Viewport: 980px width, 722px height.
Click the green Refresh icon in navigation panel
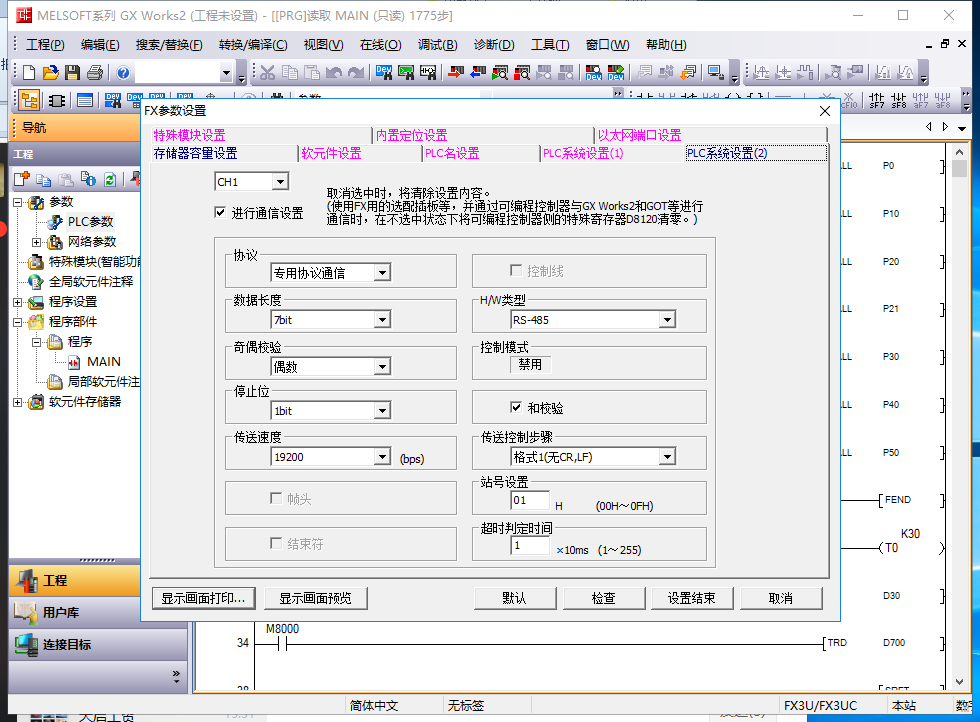tap(109, 179)
